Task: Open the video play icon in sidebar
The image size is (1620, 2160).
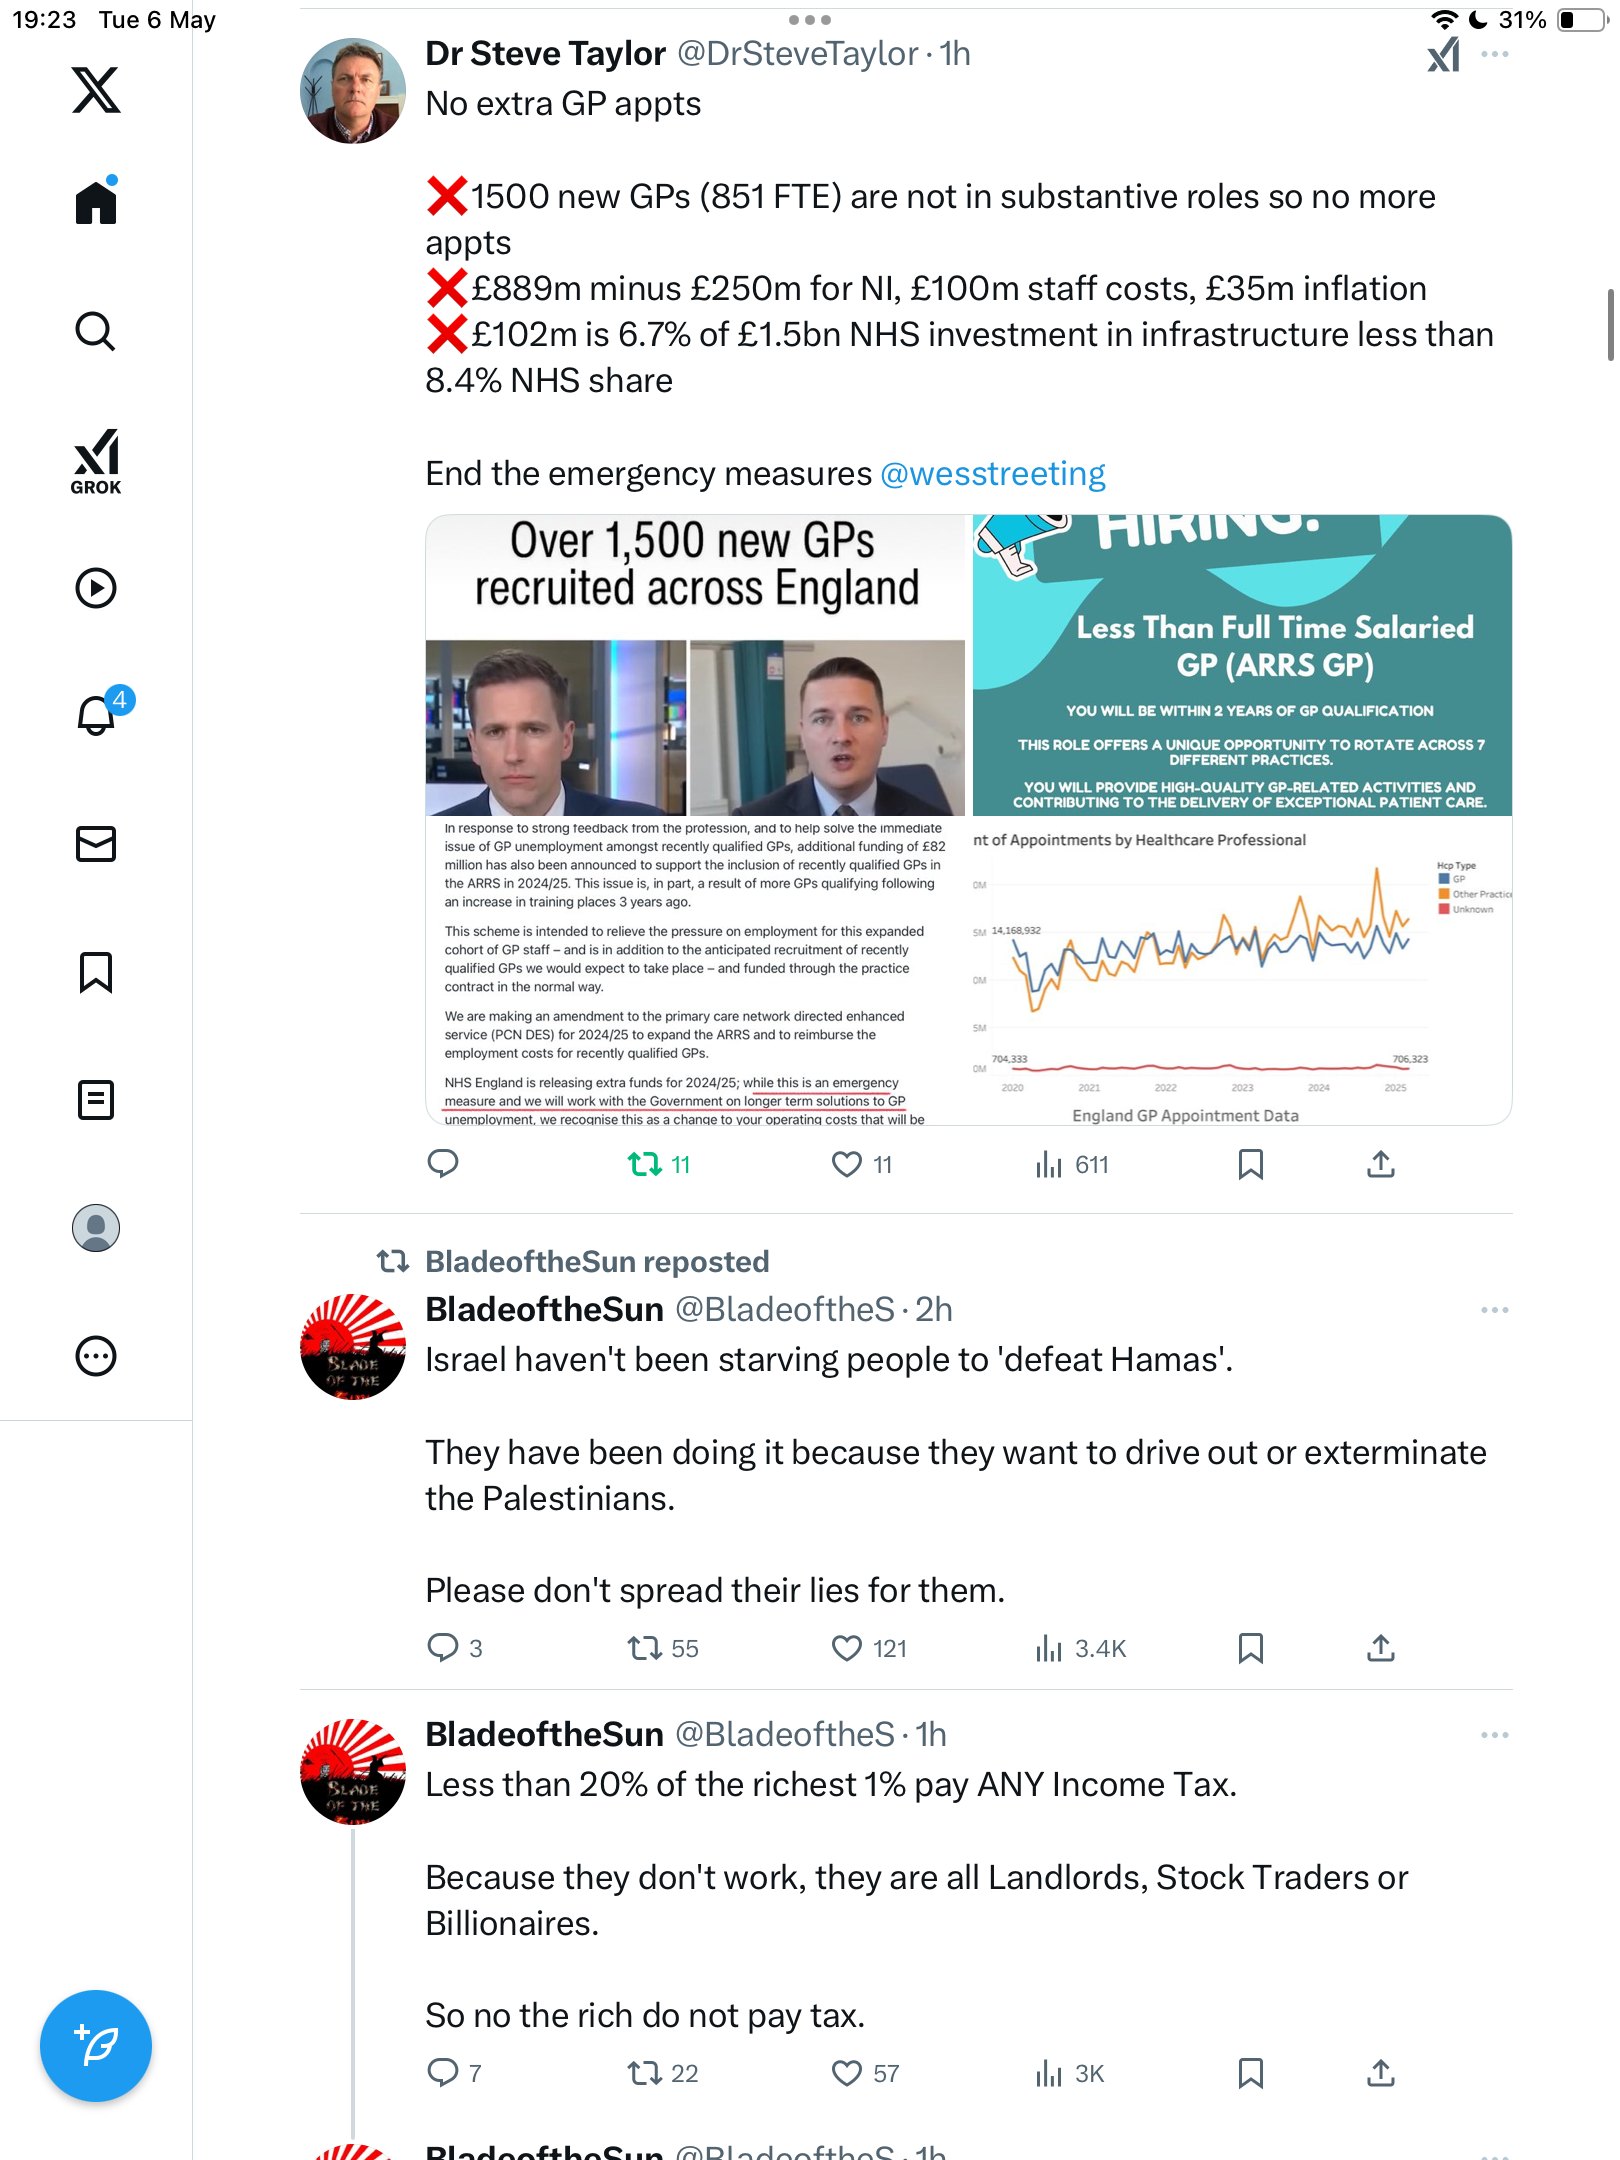Action: [96, 588]
